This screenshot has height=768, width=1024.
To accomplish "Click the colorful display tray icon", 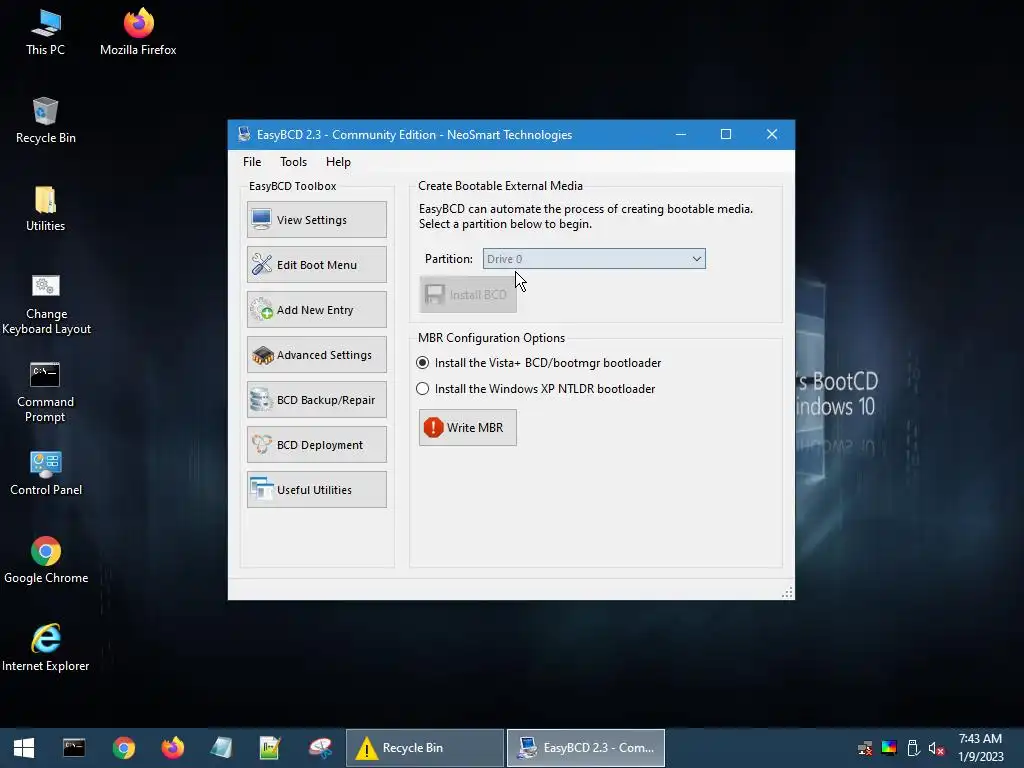I will click(889, 748).
